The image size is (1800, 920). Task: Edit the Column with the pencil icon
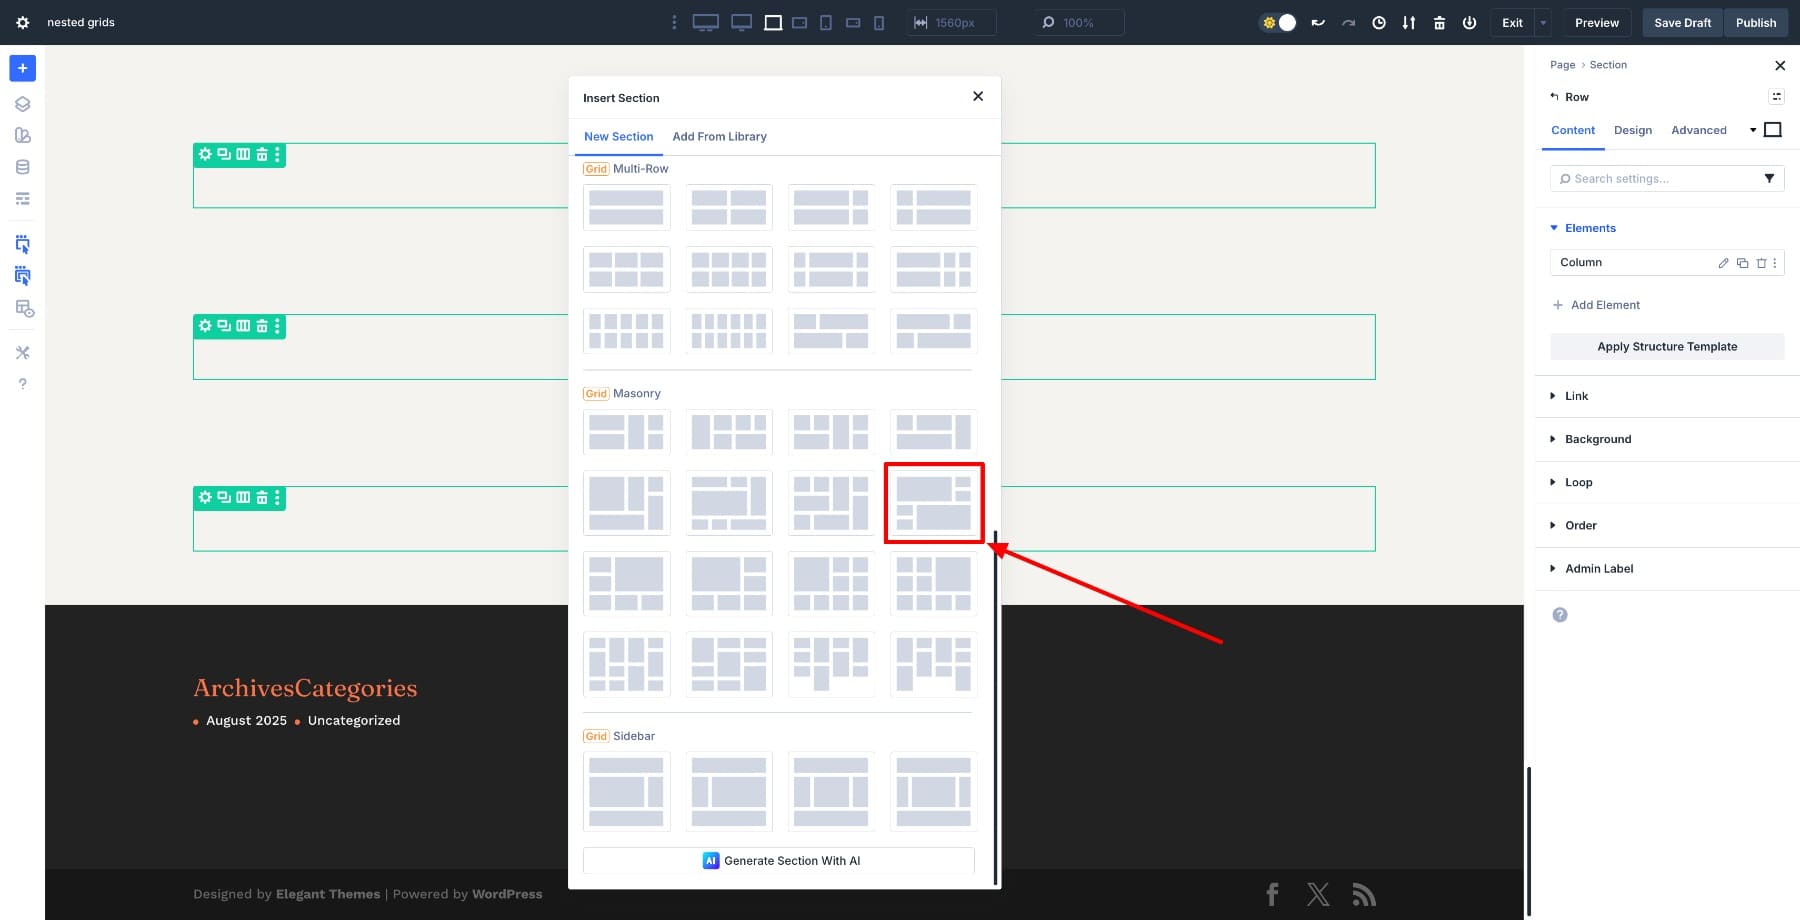[x=1723, y=263]
